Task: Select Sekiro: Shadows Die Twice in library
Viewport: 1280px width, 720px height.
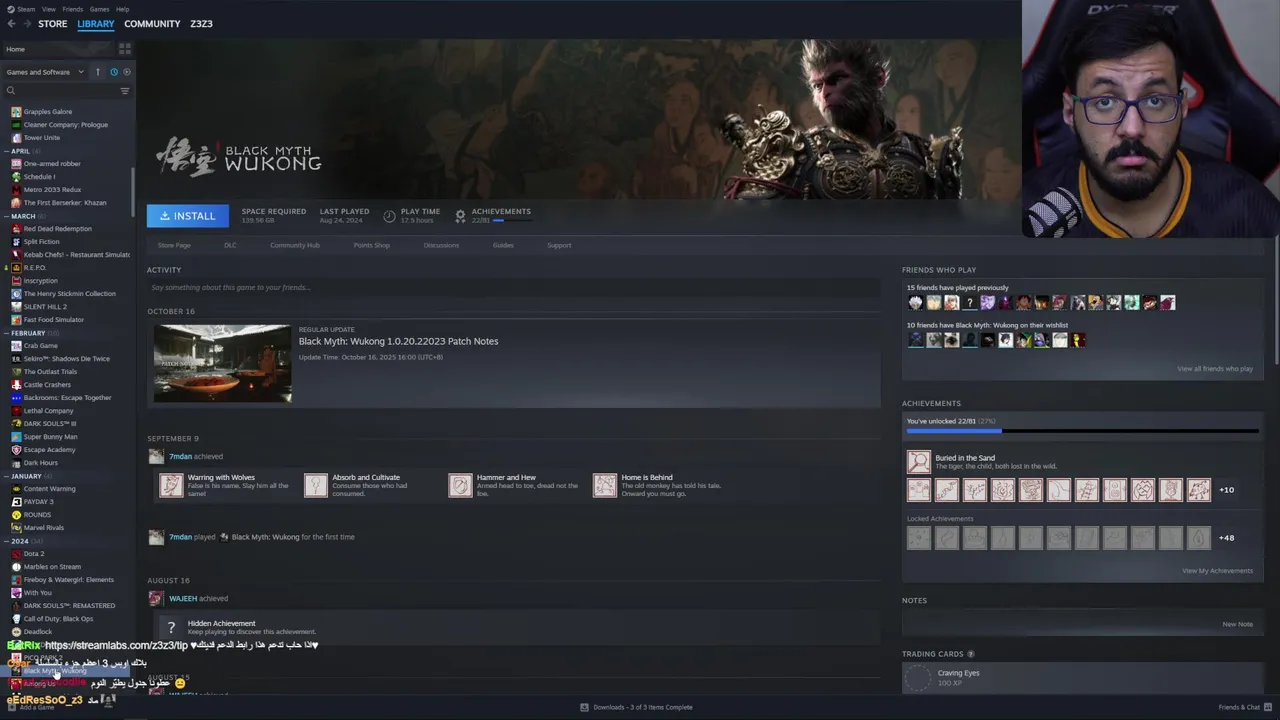Action: pos(67,359)
